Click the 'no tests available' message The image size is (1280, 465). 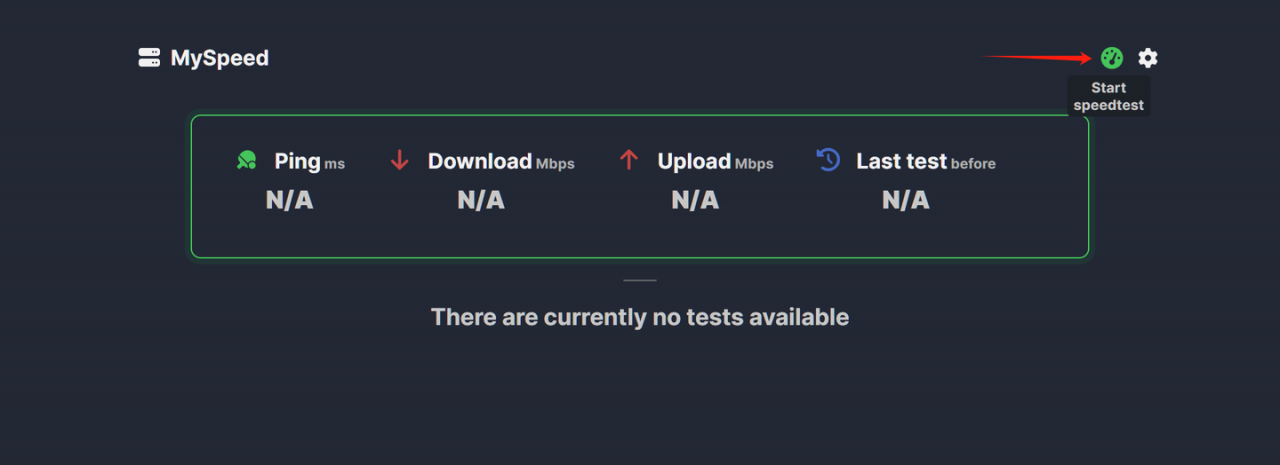pyautogui.click(x=640, y=317)
